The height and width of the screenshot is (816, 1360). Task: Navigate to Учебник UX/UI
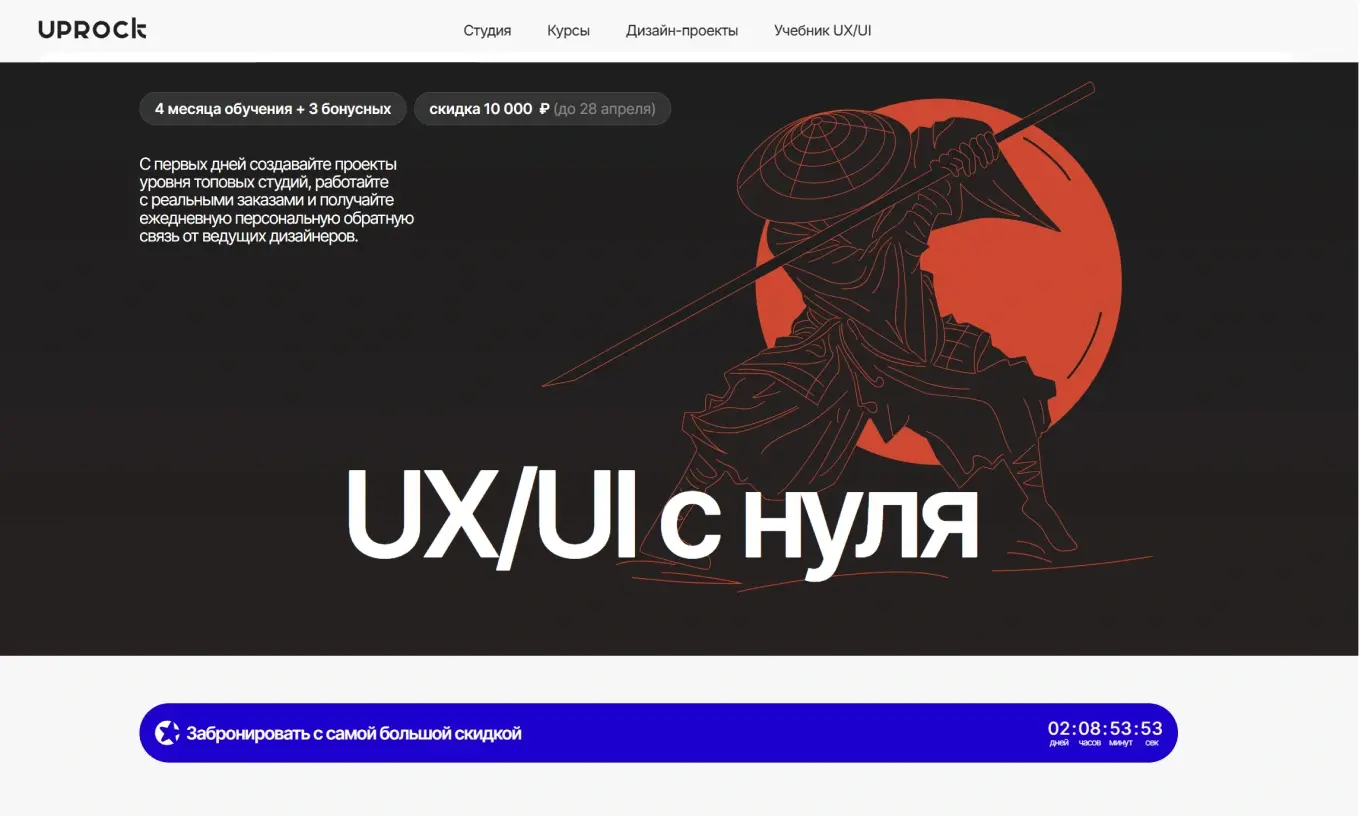tap(822, 30)
